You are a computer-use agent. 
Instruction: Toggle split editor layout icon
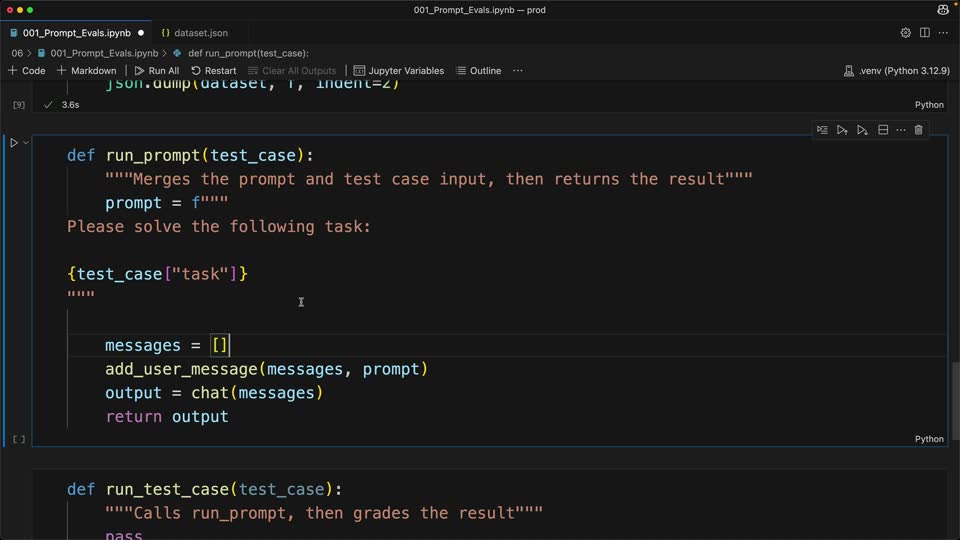coord(924,33)
